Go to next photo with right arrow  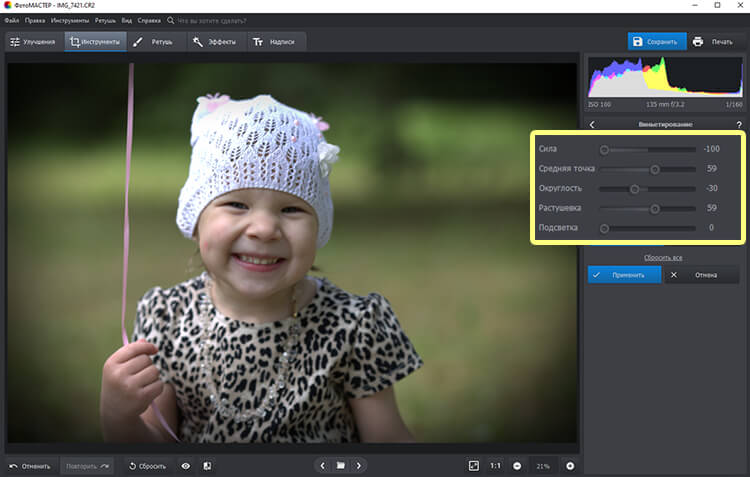[359, 466]
